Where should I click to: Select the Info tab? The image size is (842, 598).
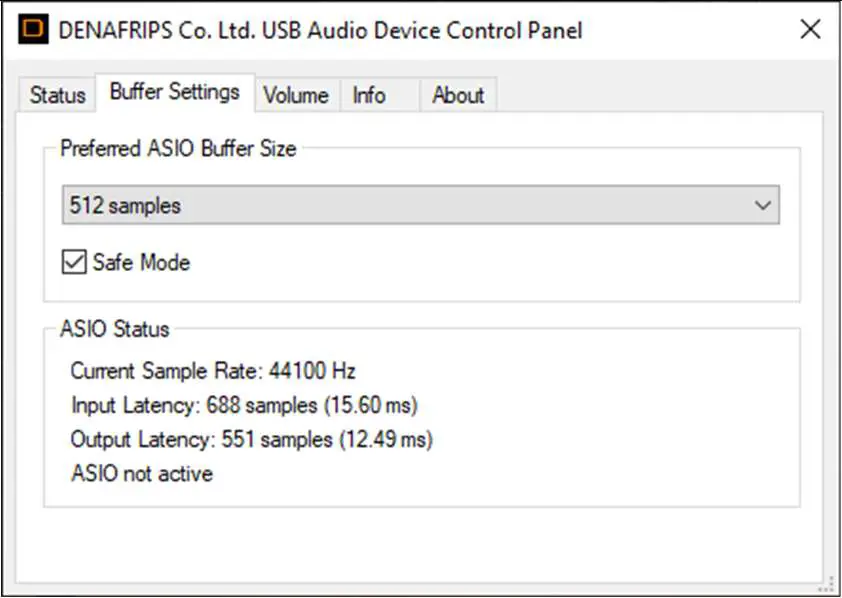(x=366, y=95)
